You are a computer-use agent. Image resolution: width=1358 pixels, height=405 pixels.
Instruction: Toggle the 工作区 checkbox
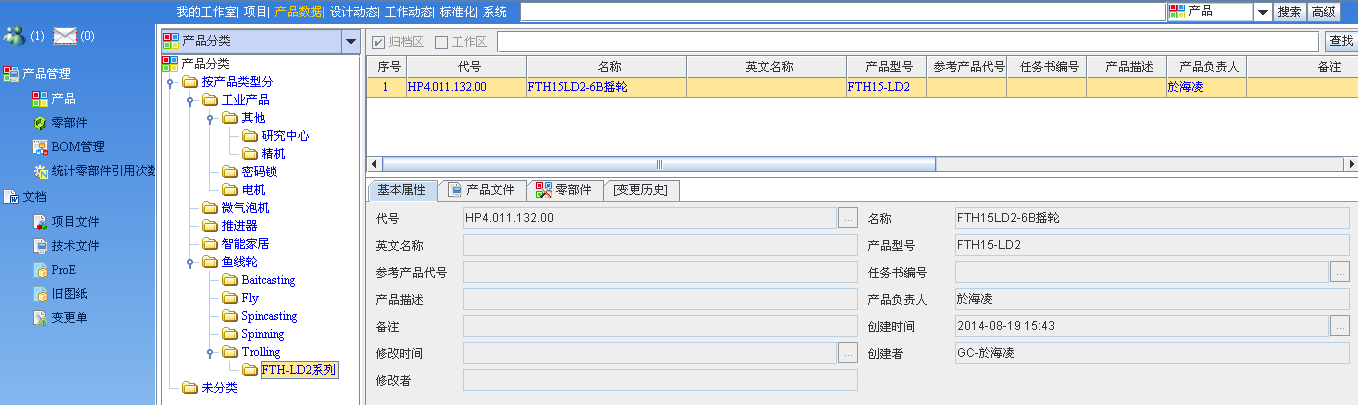point(441,42)
